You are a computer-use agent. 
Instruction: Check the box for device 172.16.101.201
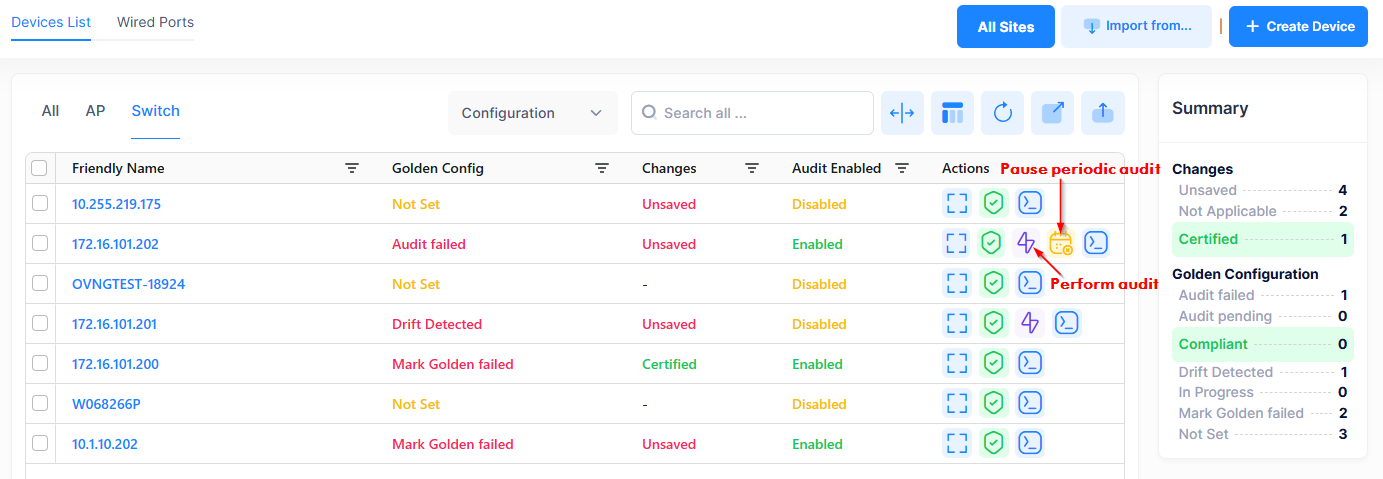[40, 323]
